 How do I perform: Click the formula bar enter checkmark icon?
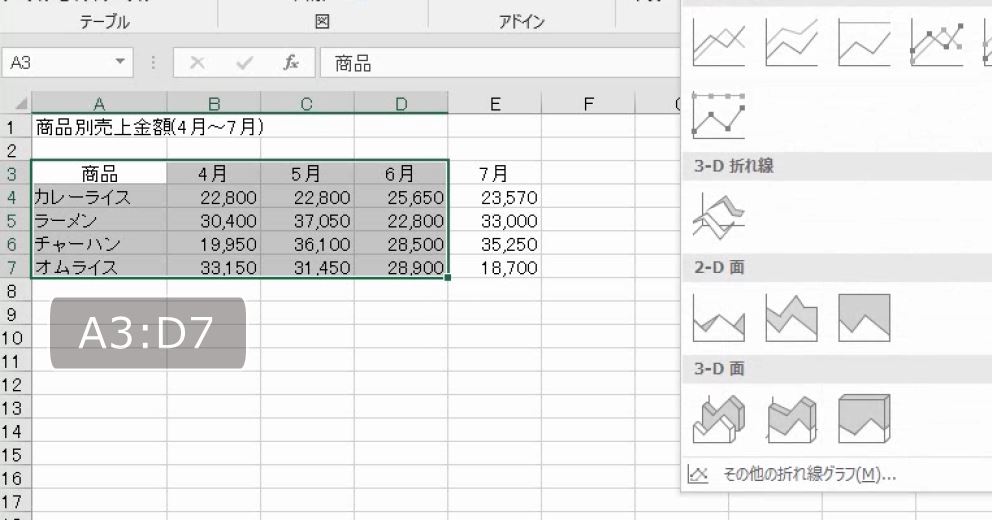tap(244, 63)
